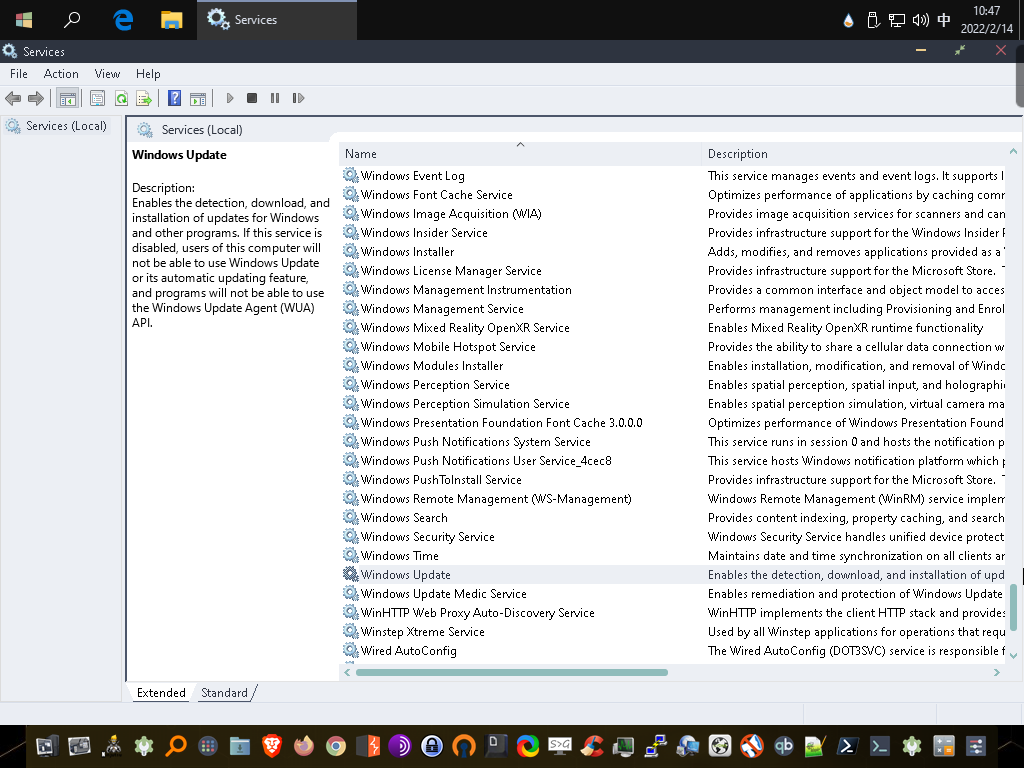Select Windows Push Notifications System Service
The width and height of the screenshot is (1024, 768).
673,441
